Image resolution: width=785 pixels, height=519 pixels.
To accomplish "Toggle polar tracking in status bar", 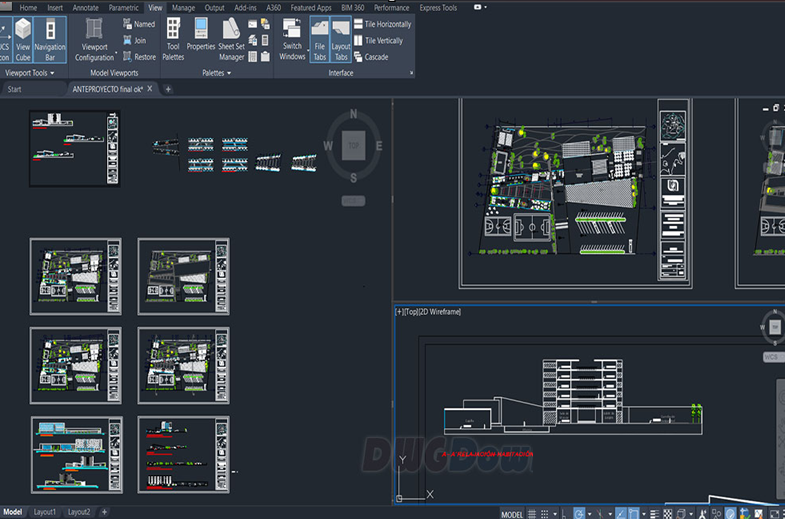I will 579,513.
